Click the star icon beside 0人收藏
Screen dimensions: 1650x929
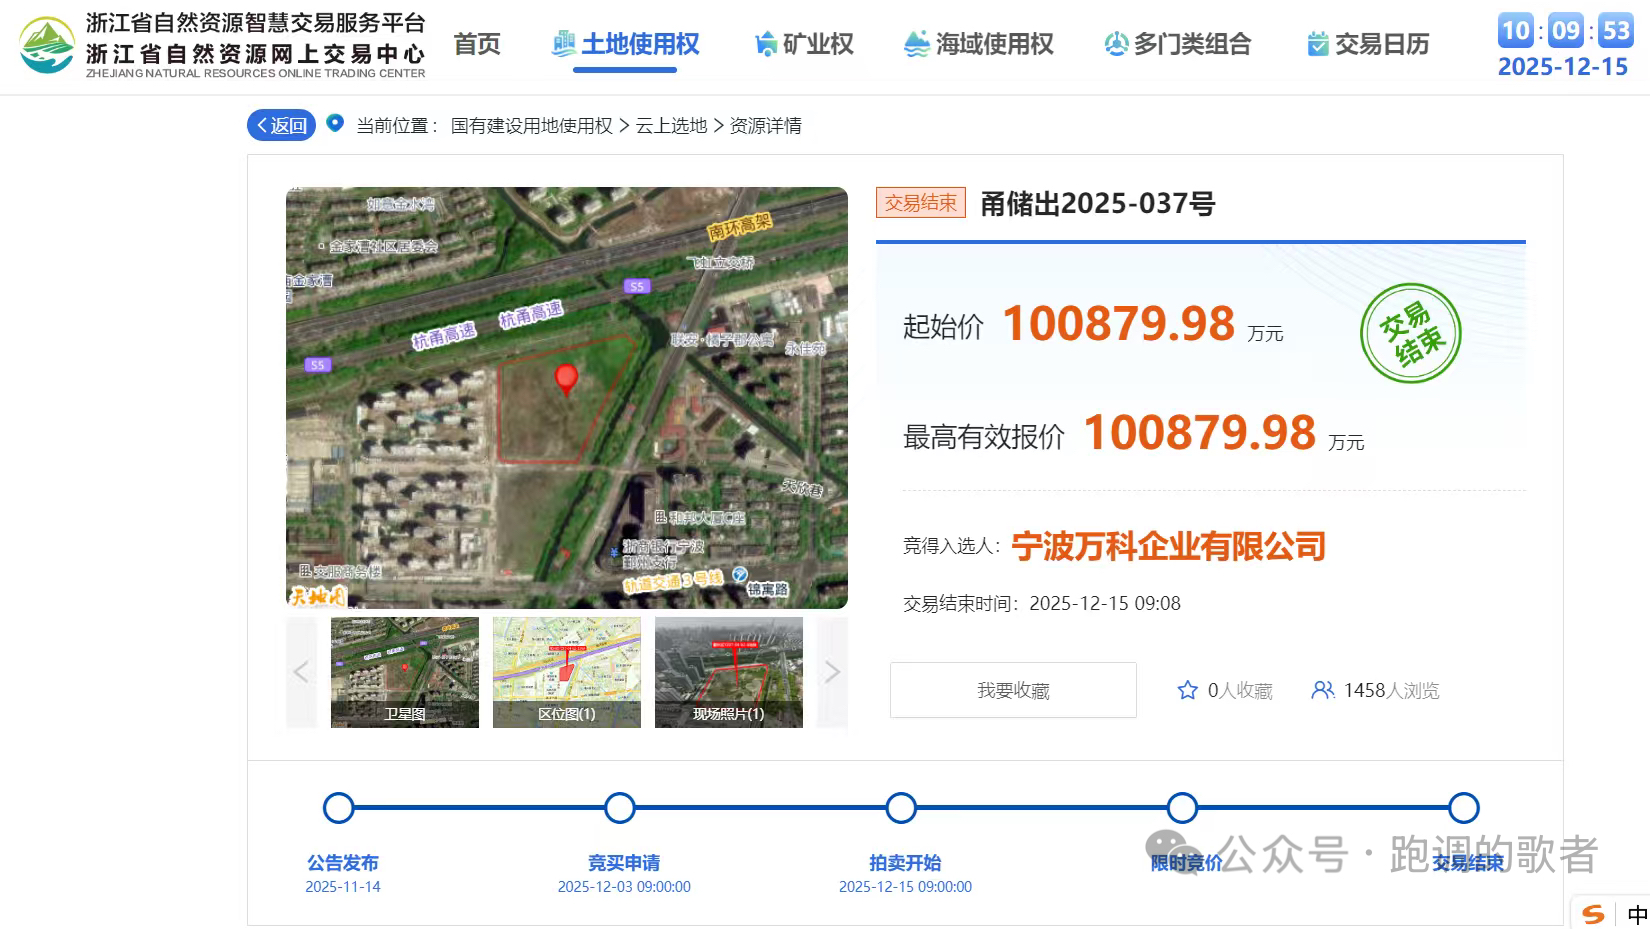(x=1188, y=690)
